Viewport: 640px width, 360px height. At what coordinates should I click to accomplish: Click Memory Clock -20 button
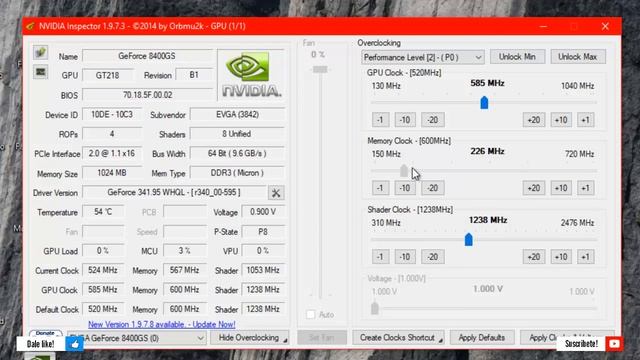point(433,188)
